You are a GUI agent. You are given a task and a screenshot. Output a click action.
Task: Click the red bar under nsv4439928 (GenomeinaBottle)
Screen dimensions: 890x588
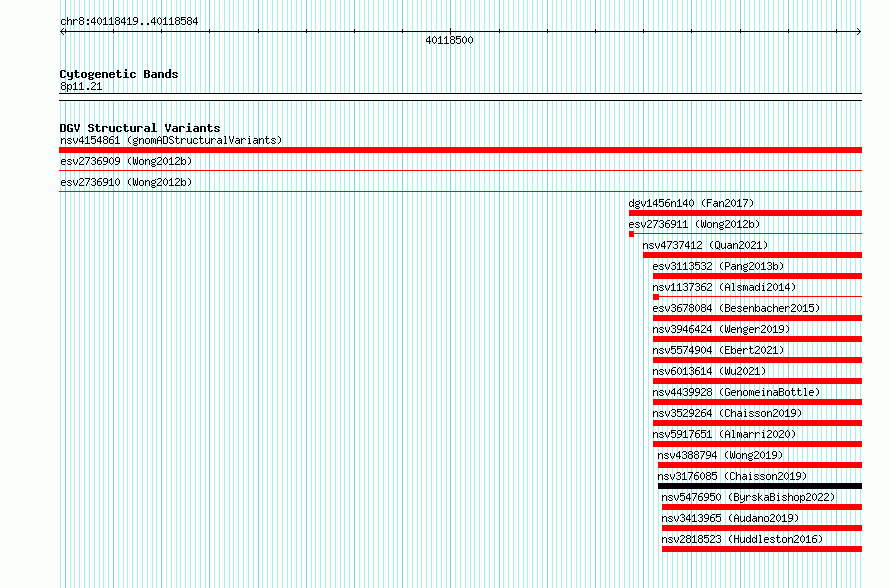click(x=758, y=402)
